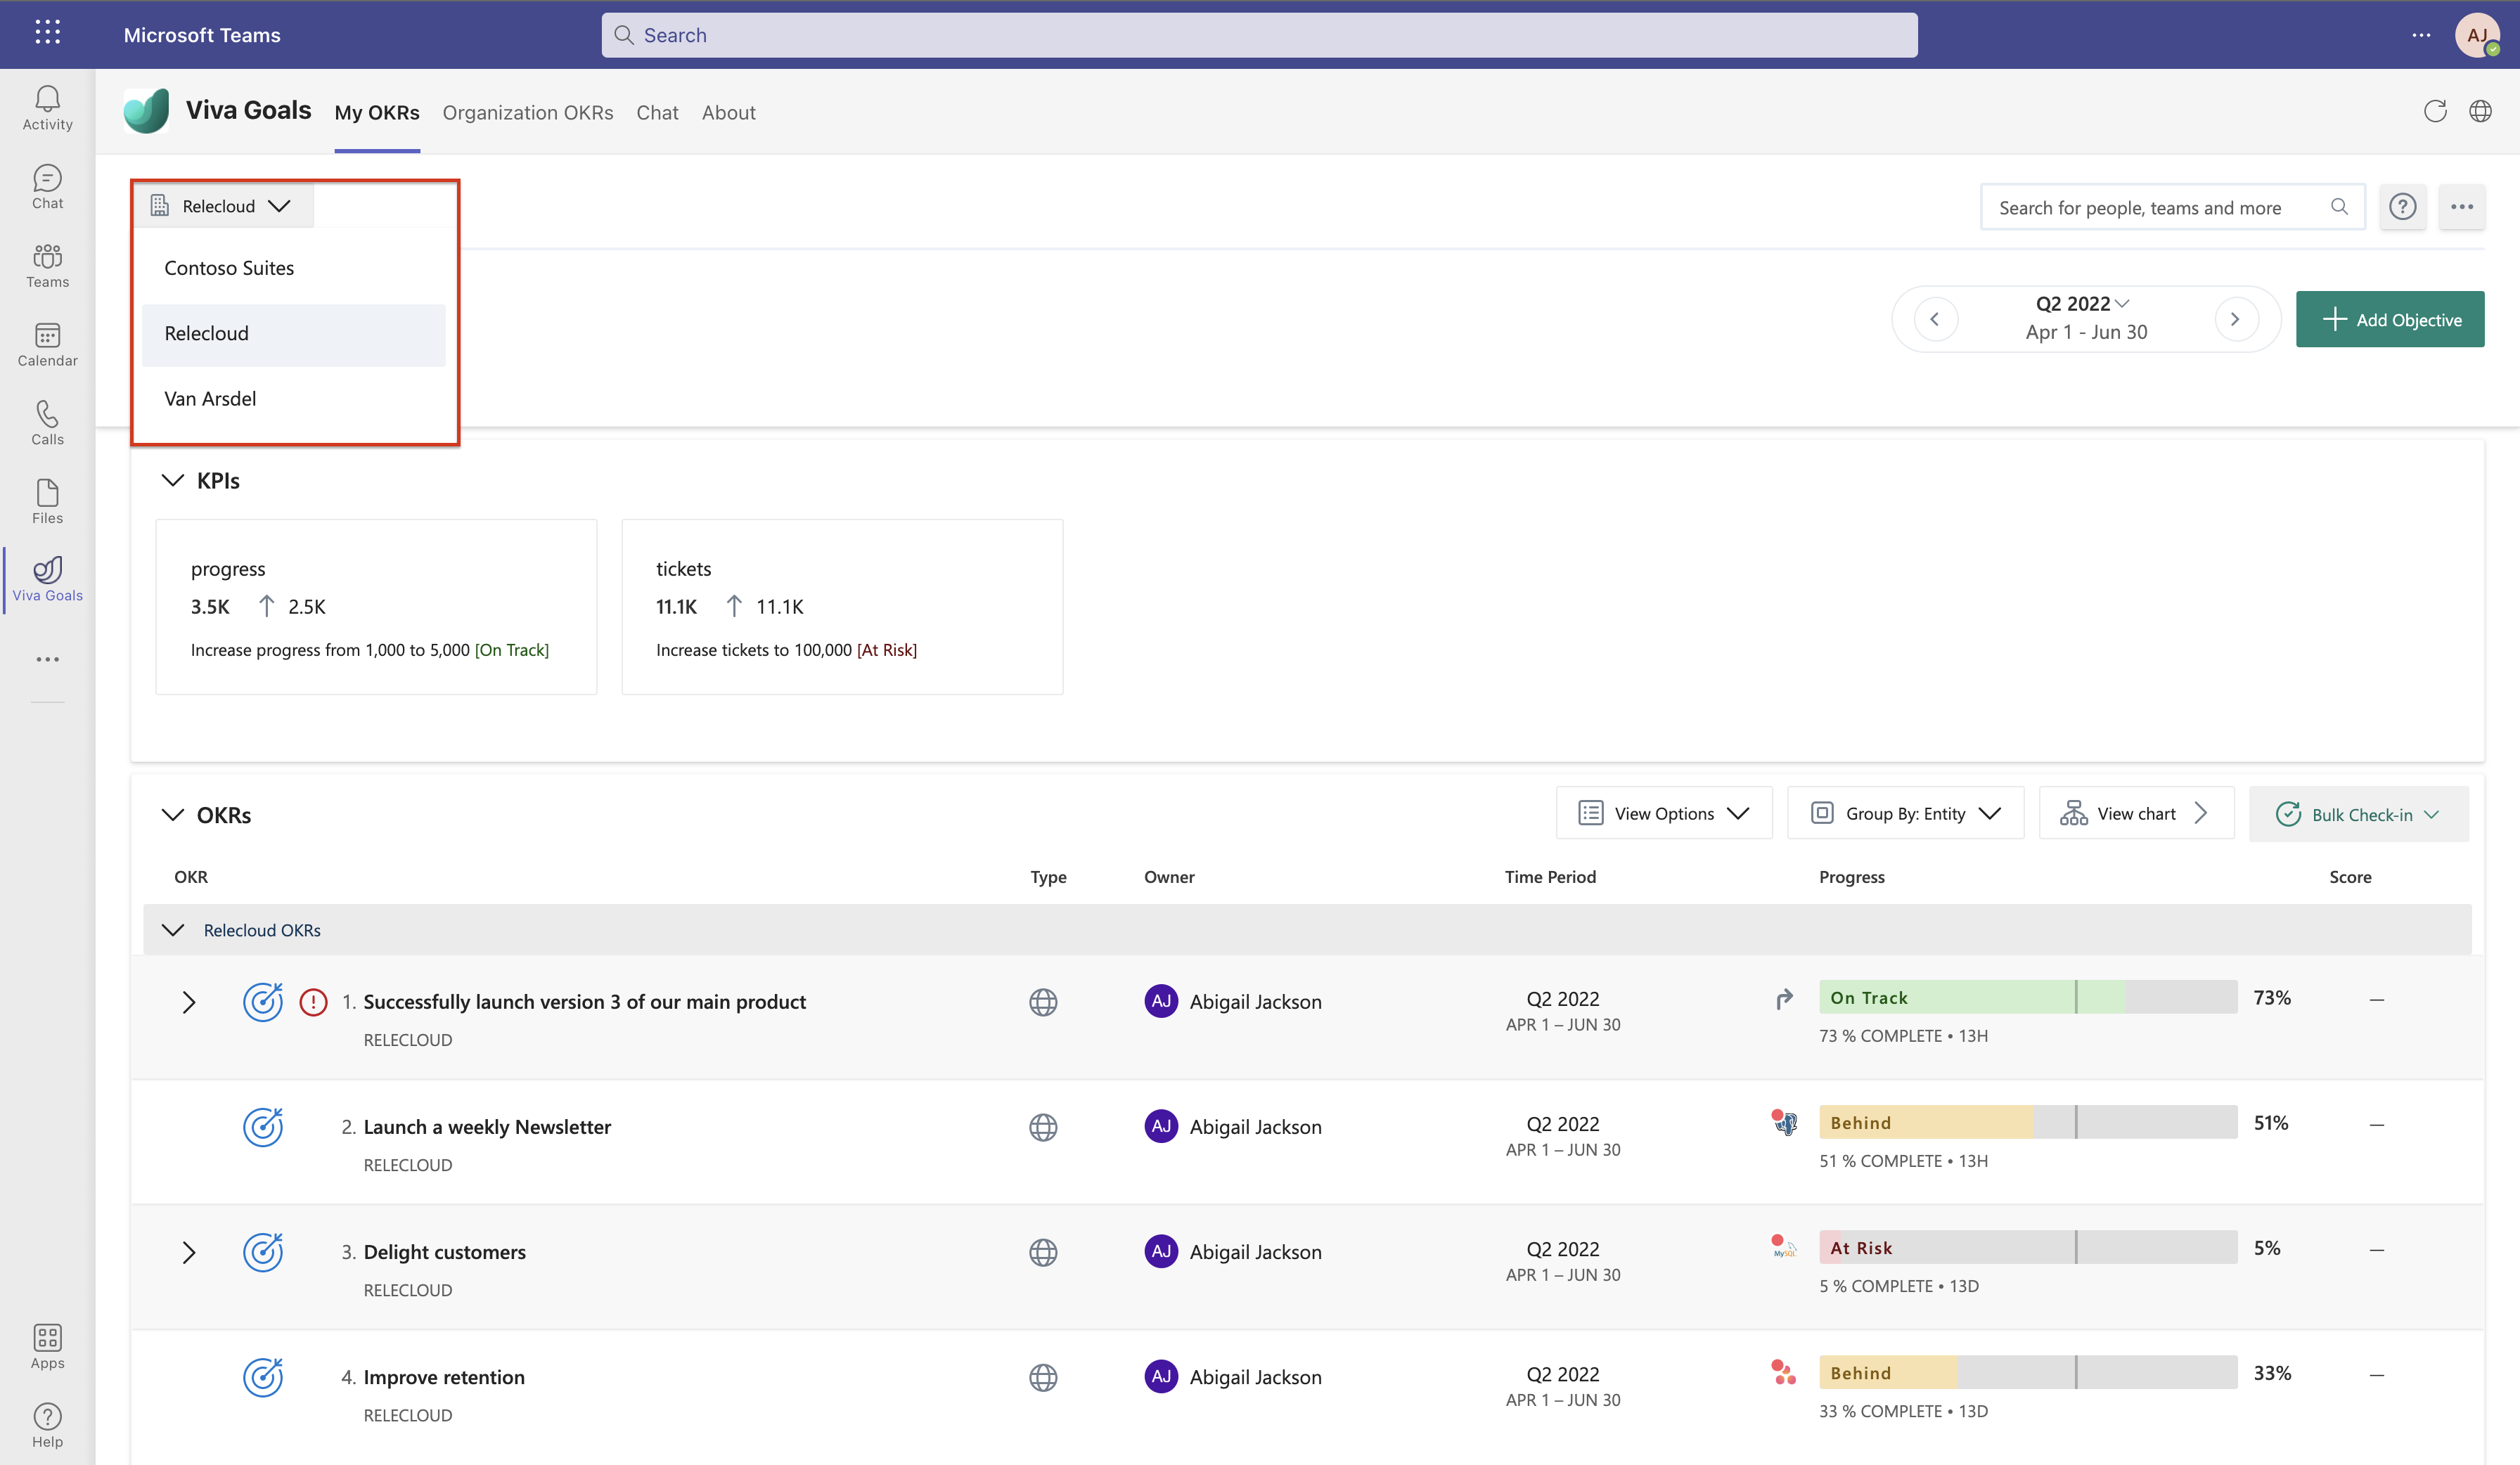Screen dimensions: 2520x1465
Task: Click the Add Objective button
Action: [x=2390, y=320]
